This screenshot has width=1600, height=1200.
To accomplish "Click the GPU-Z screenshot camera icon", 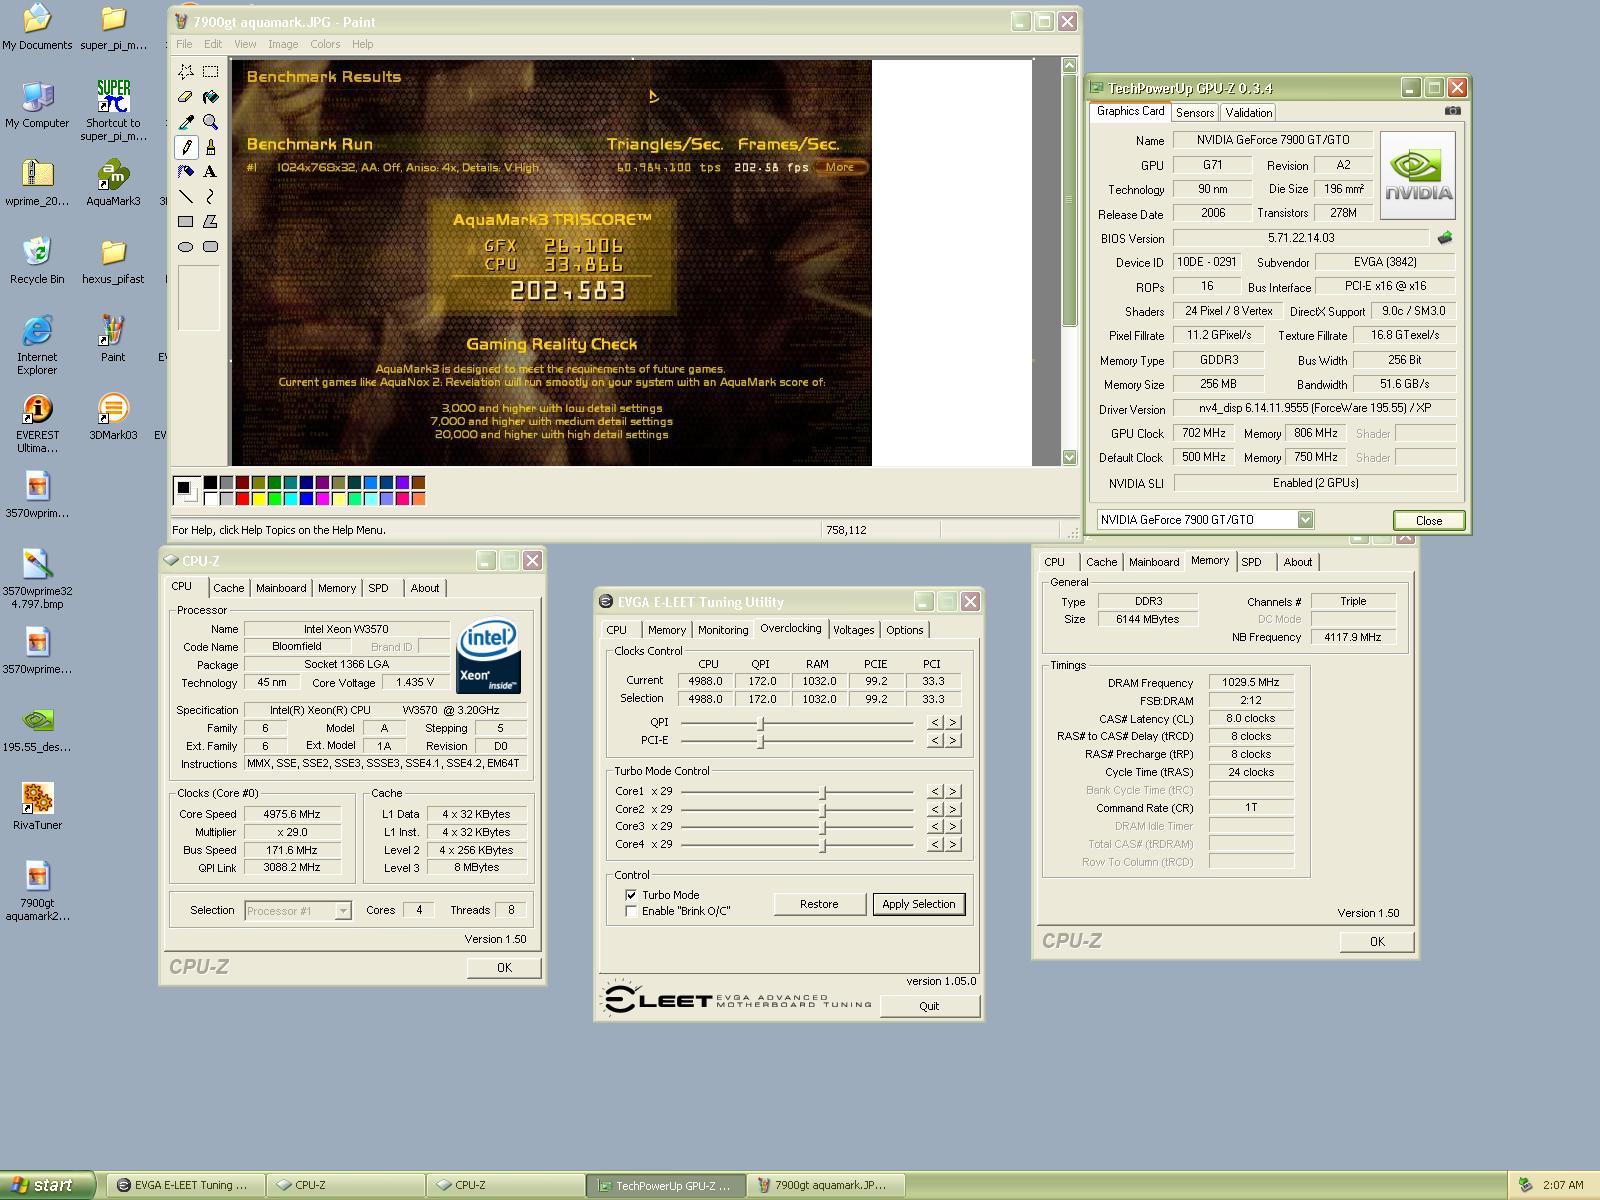I will click(1453, 111).
